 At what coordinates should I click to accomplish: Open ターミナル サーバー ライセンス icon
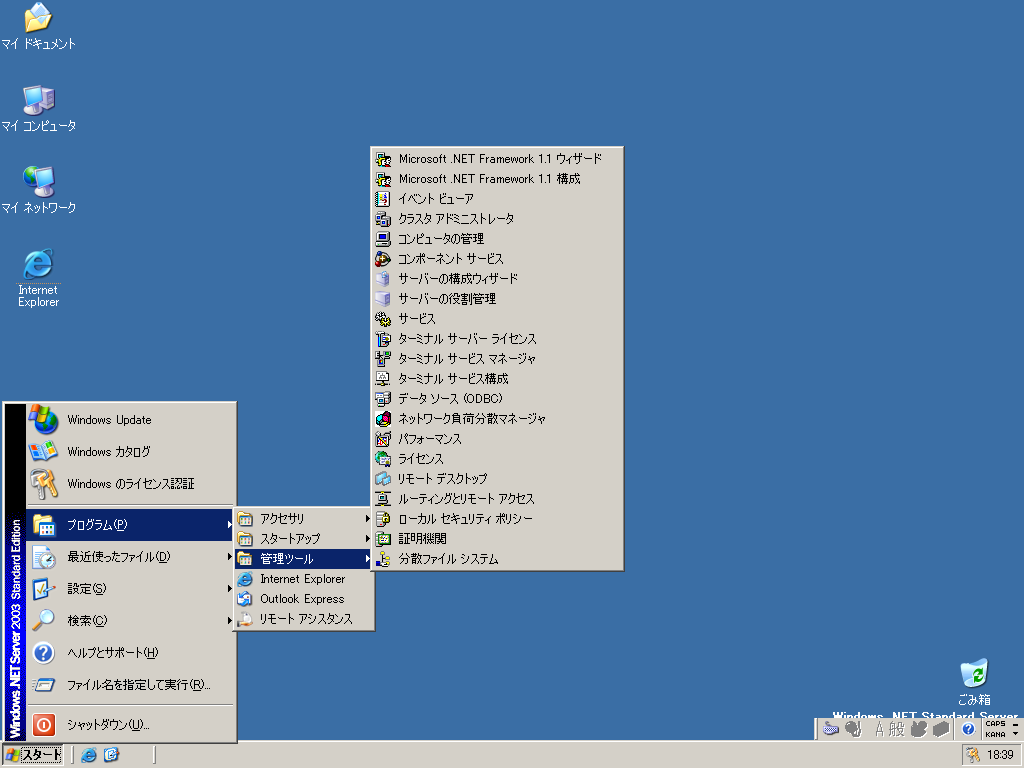coord(383,339)
